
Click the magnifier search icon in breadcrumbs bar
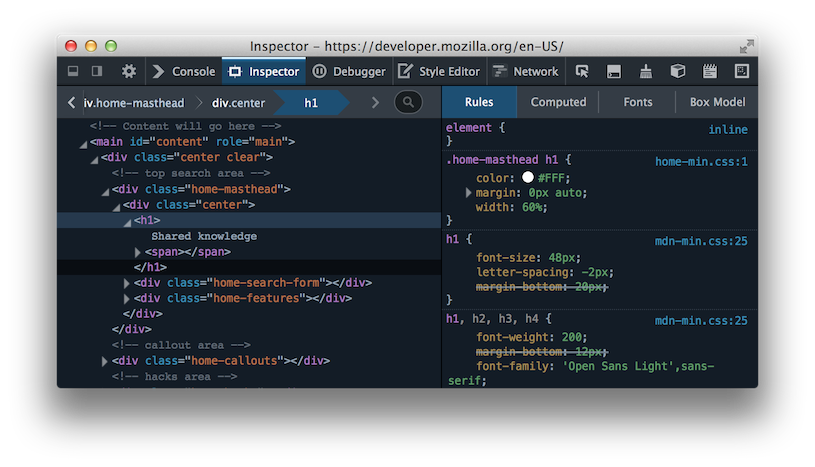408,102
